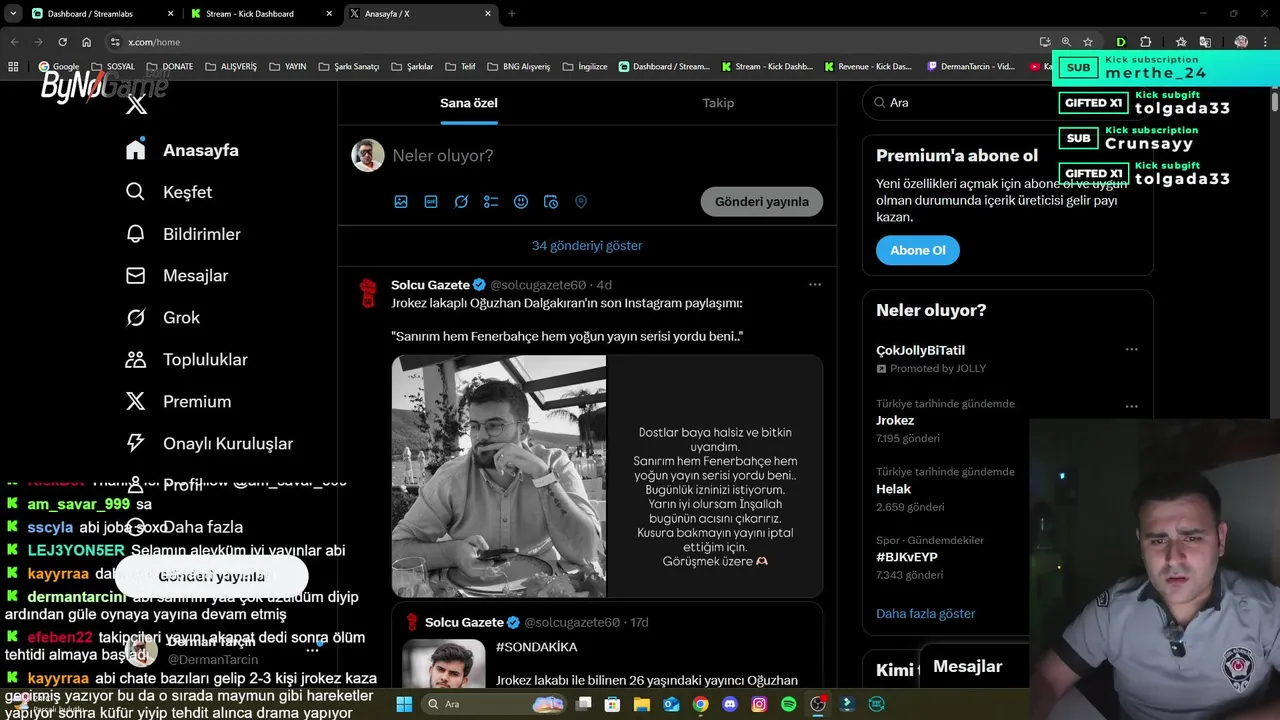Open YAYIN bookmarks folder
Viewport: 1280px width, 720px height.
click(288, 67)
